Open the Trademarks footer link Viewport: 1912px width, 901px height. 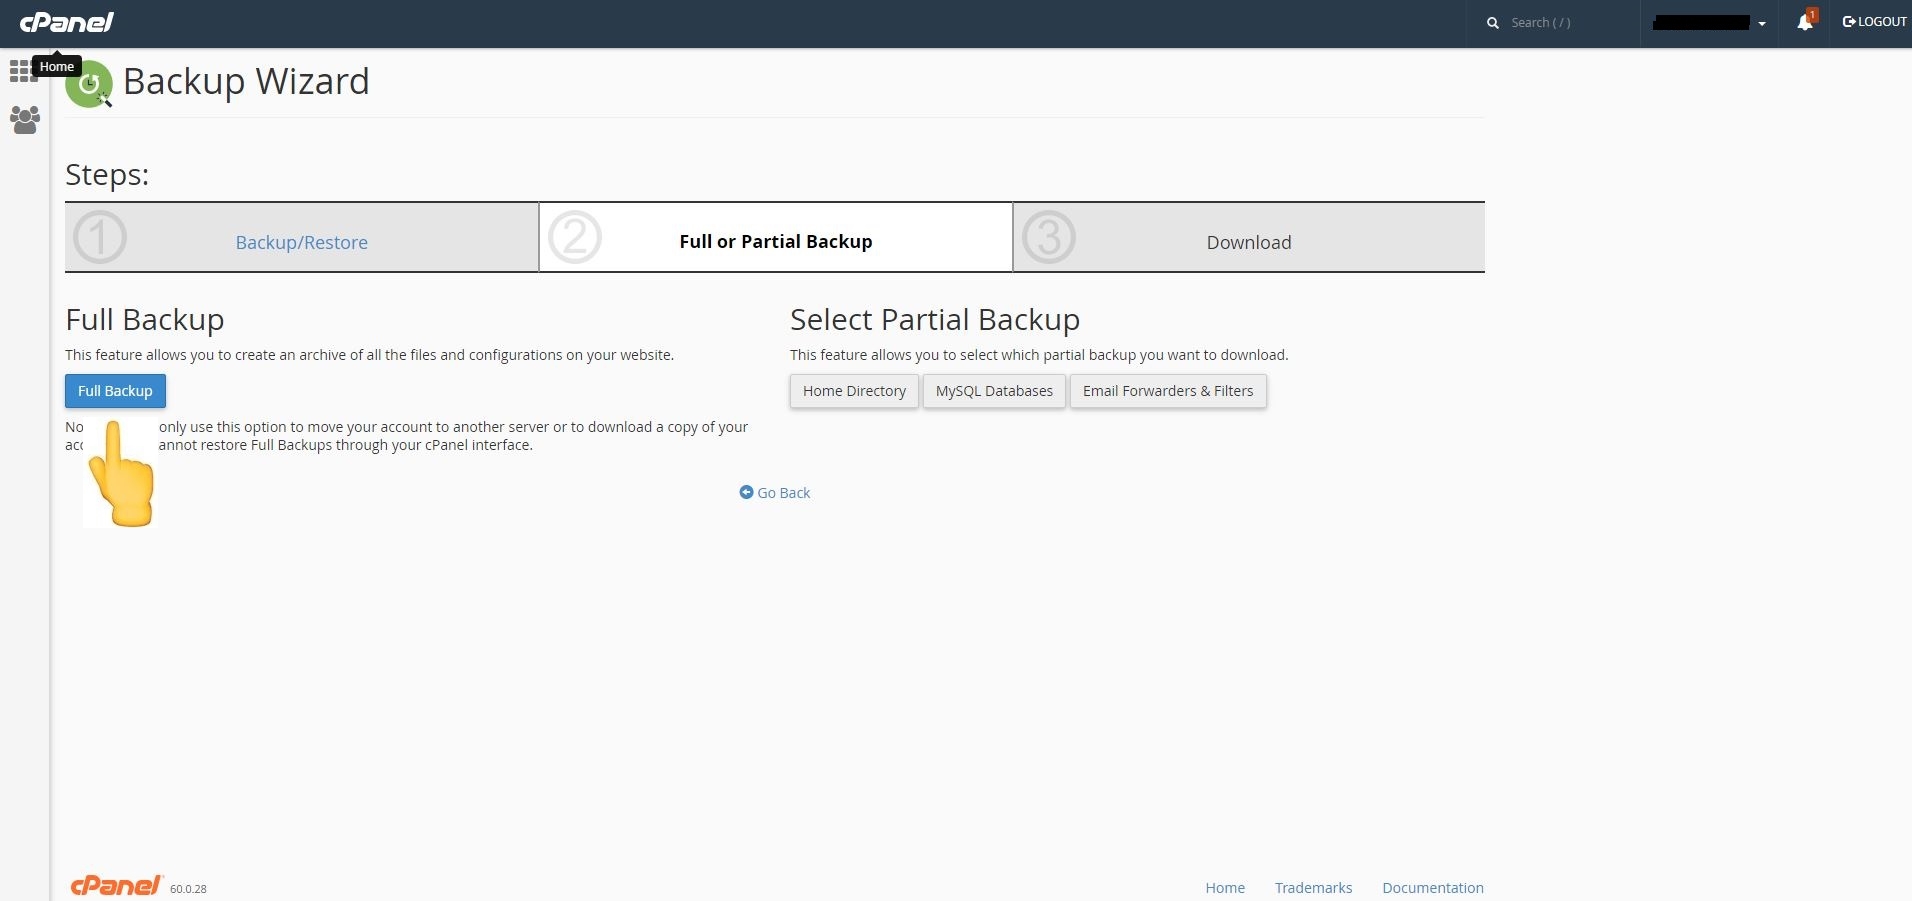[1313, 887]
